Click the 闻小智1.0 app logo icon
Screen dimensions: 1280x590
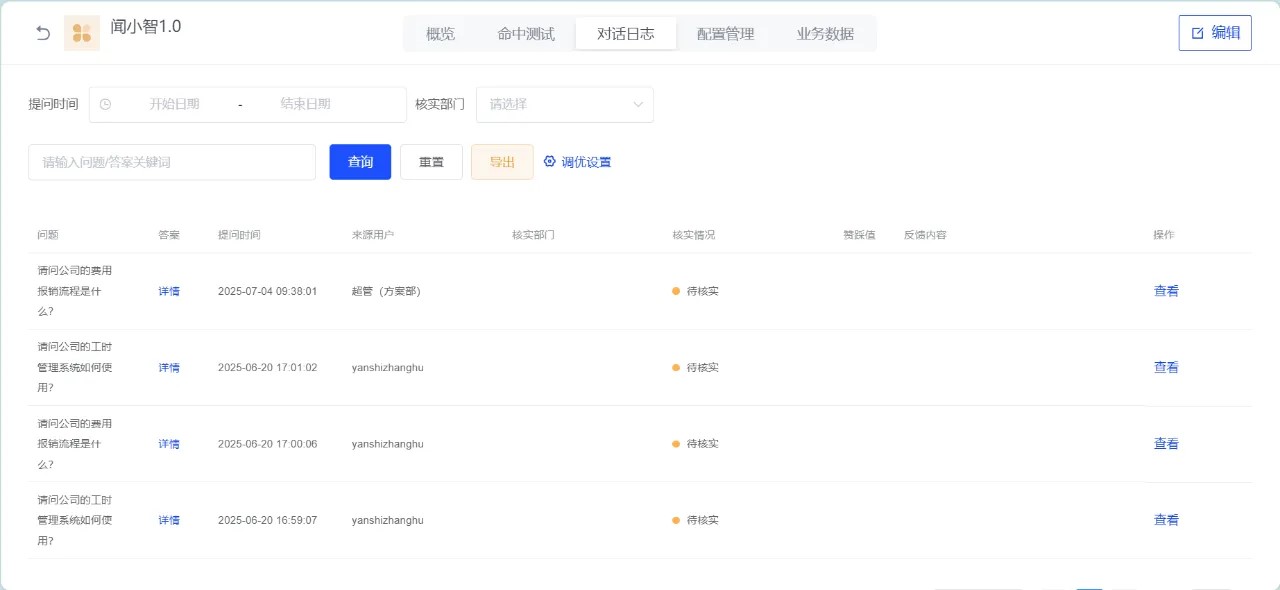pos(82,33)
